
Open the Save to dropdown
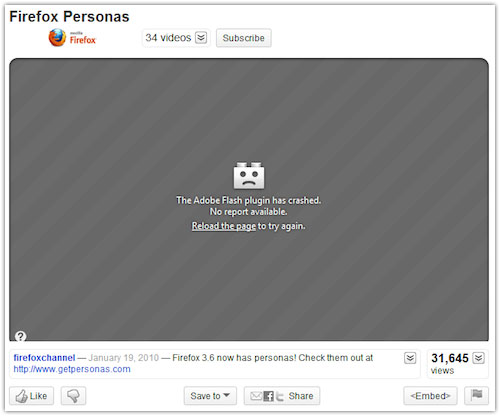coord(210,396)
